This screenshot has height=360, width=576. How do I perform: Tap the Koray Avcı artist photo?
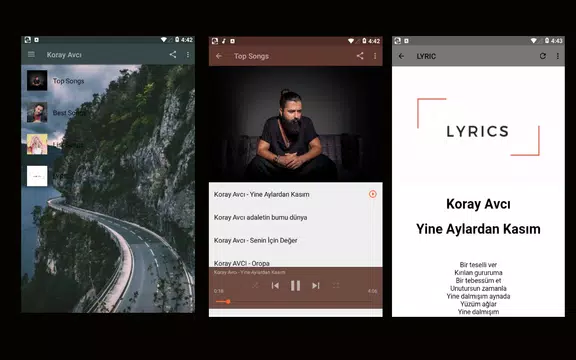click(296, 124)
